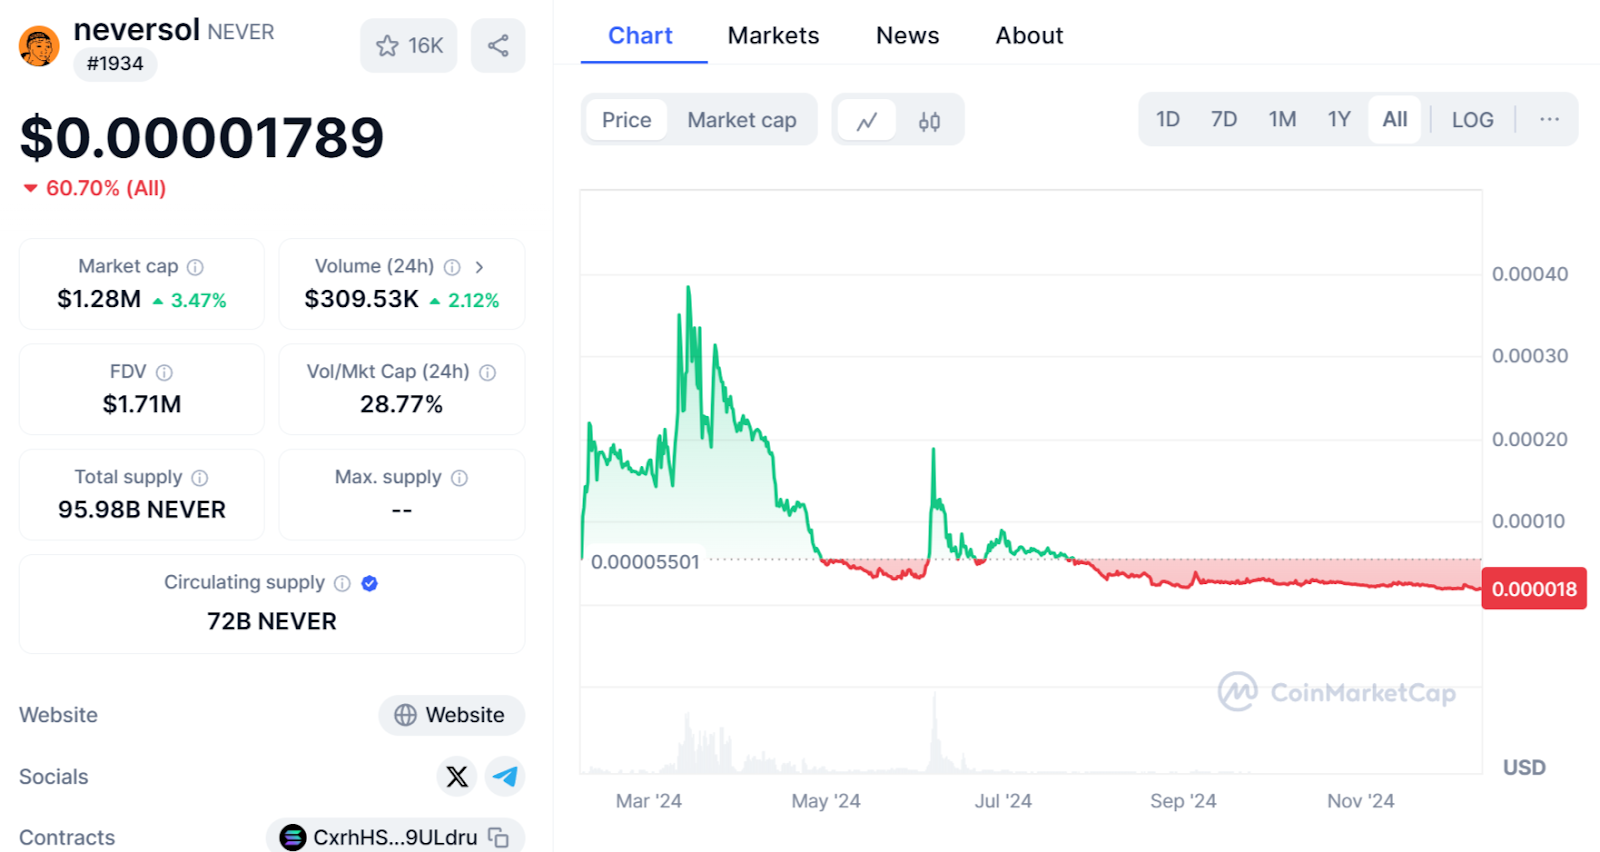Toggle chart to Market cap view
Viewport: 1600px width, 852px height.
point(741,120)
